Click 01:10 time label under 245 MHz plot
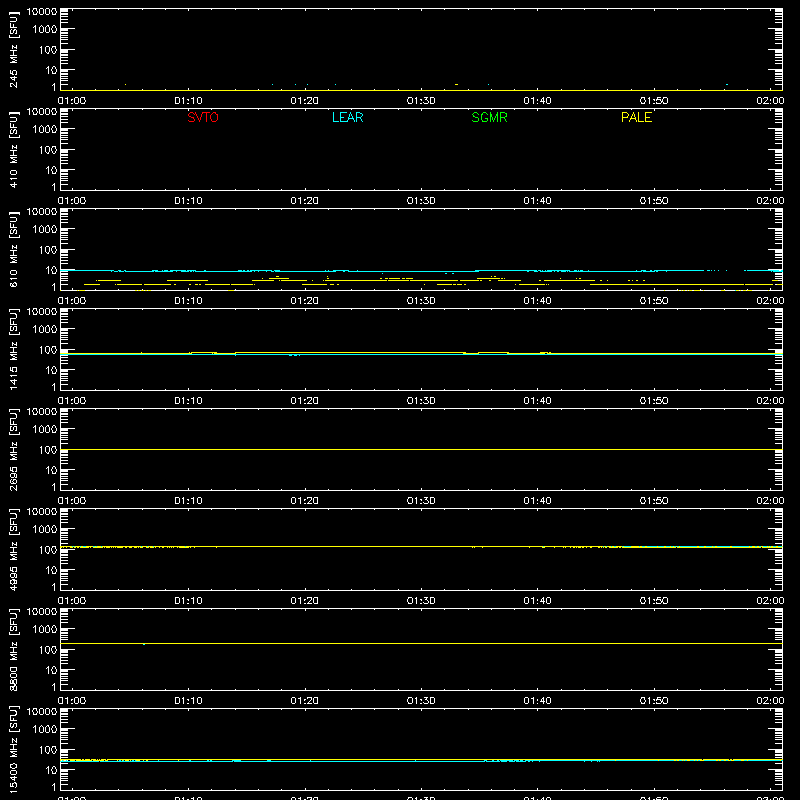 [188, 101]
